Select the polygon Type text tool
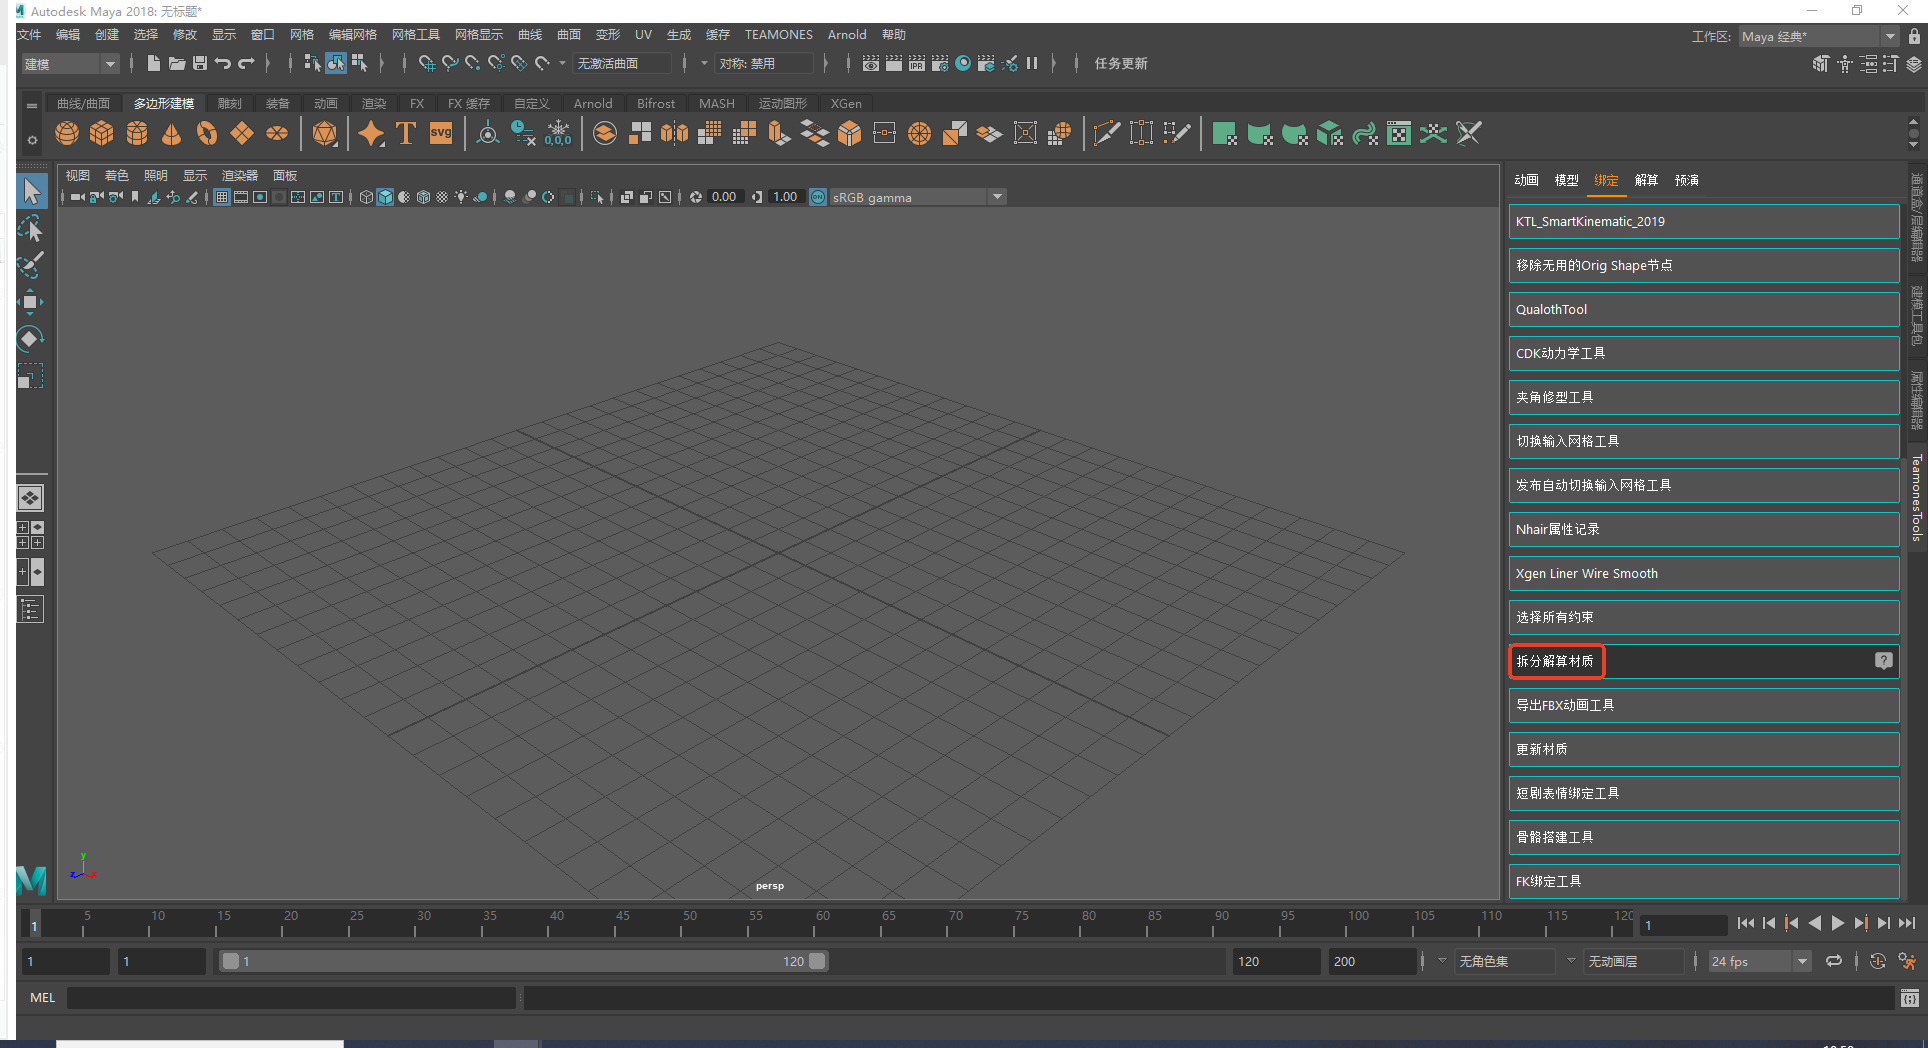This screenshot has width=1928, height=1048. click(x=406, y=133)
